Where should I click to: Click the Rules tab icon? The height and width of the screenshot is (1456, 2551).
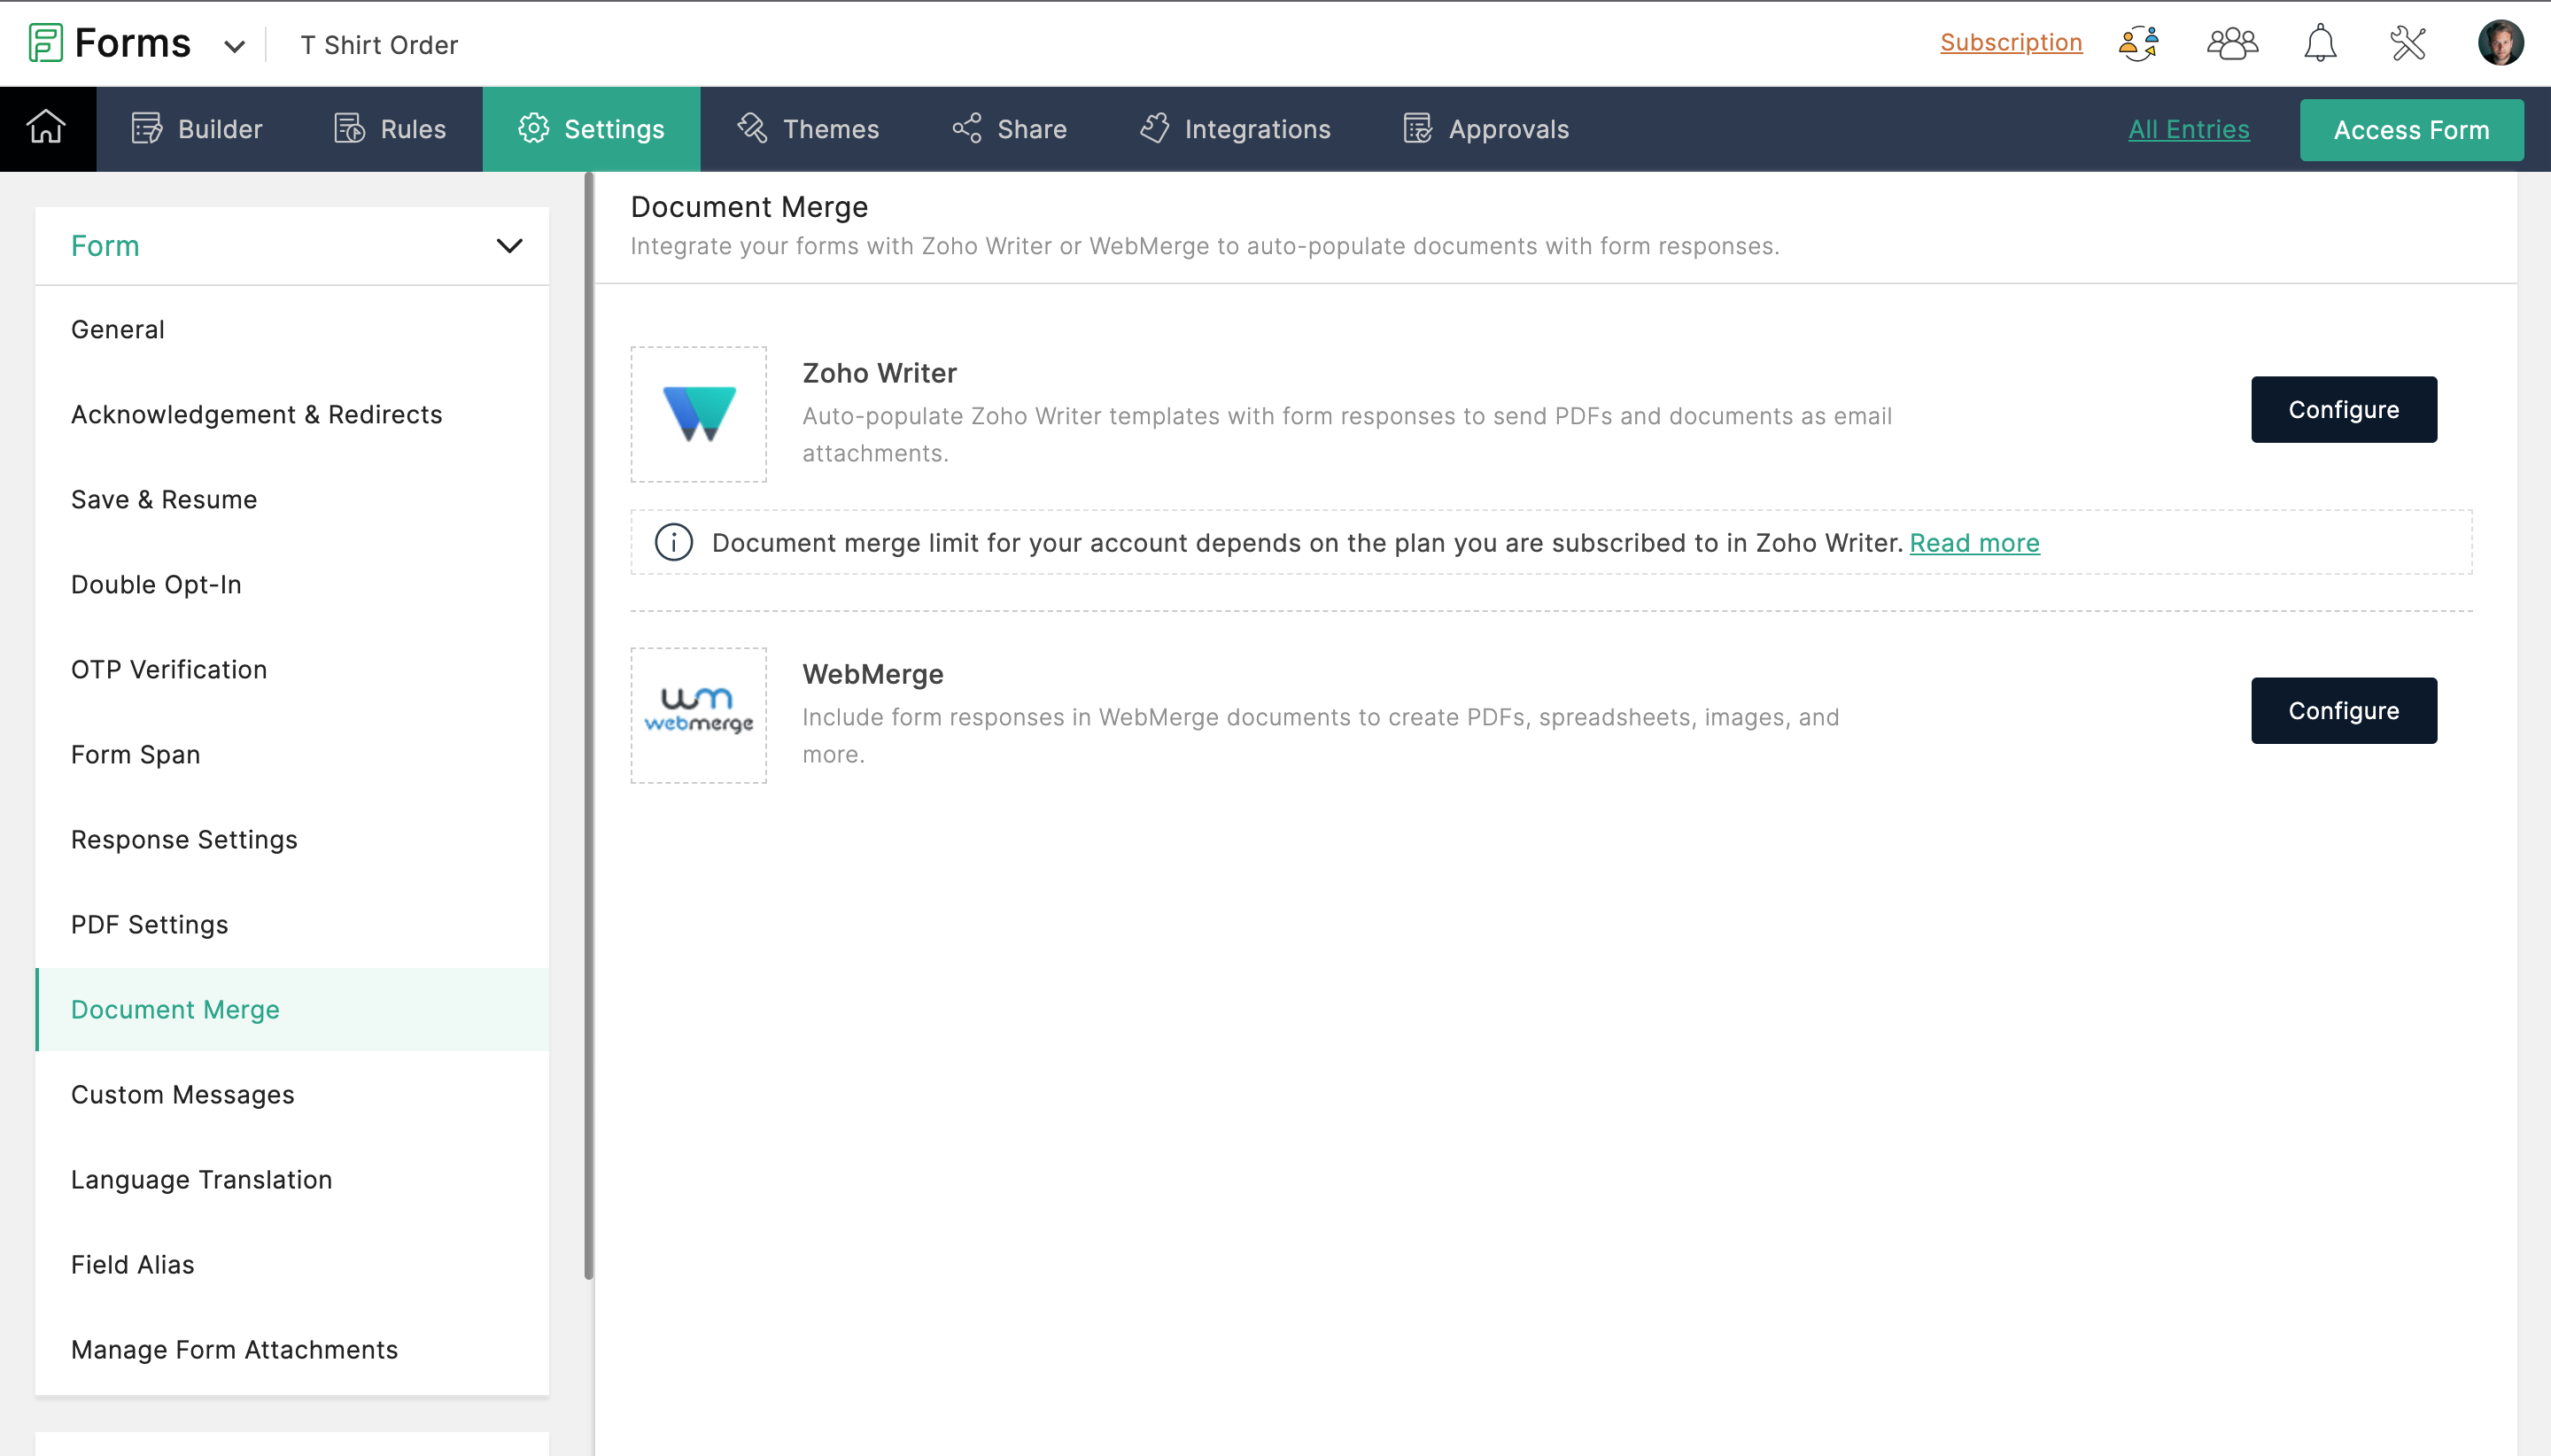349,128
